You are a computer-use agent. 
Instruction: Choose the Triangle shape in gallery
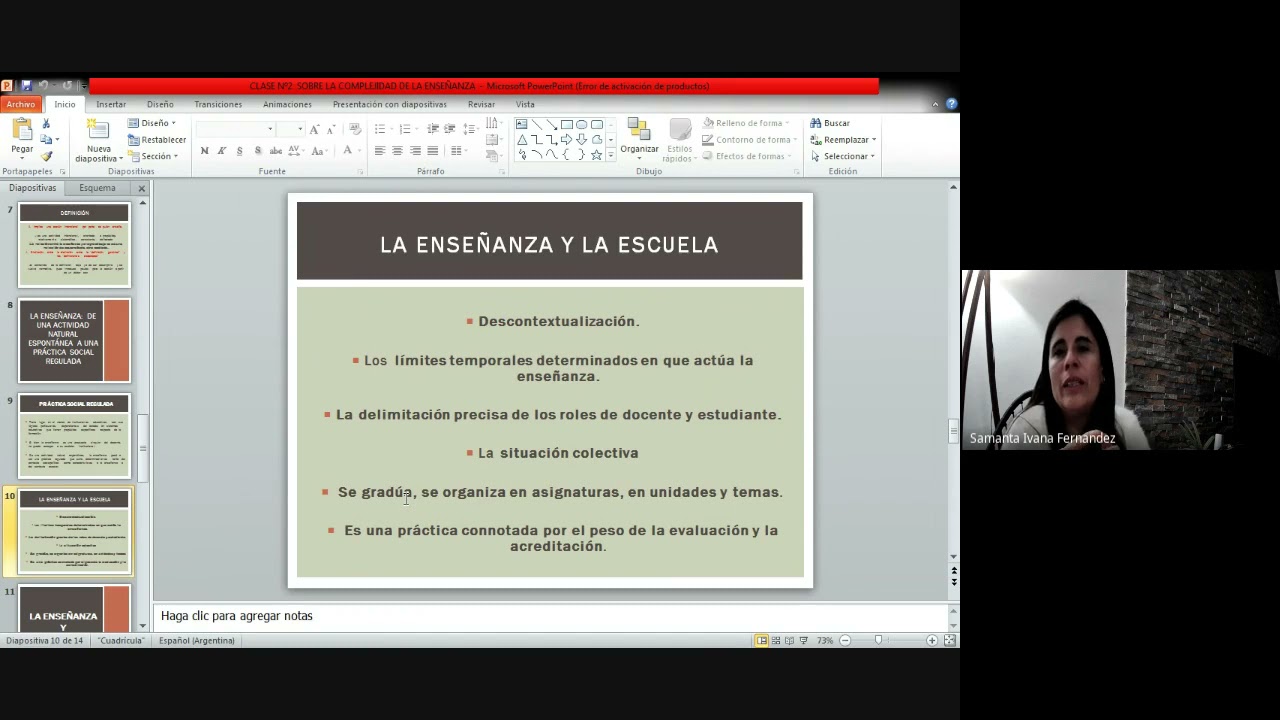click(521, 140)
